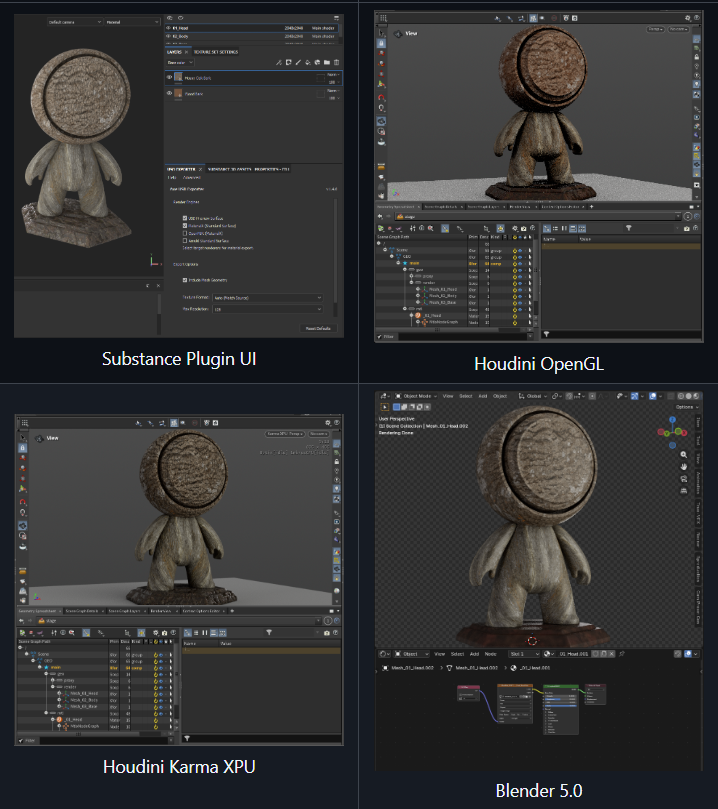The height and width of the screenshot is (809, 718).
Task: Open Karma XPU renderer dropdown in Houdini Karma viewport
Action: (x=285, y=434)
